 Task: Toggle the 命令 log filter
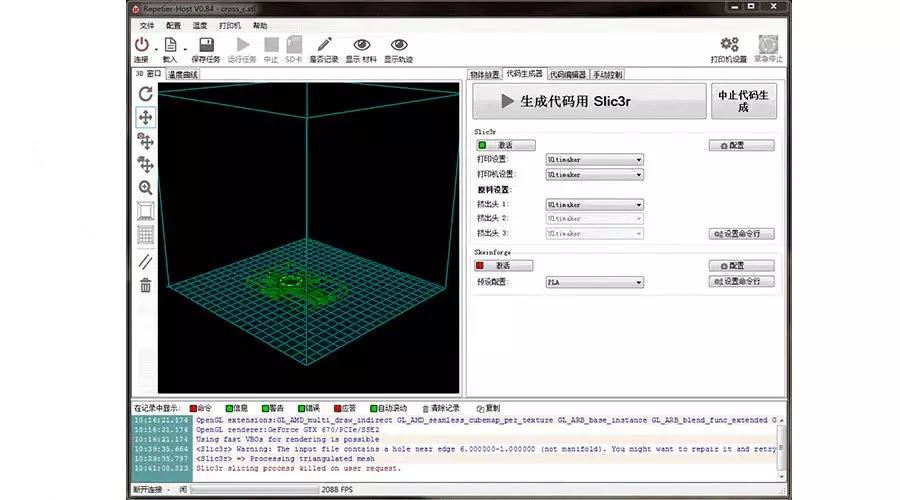point(200,408)
